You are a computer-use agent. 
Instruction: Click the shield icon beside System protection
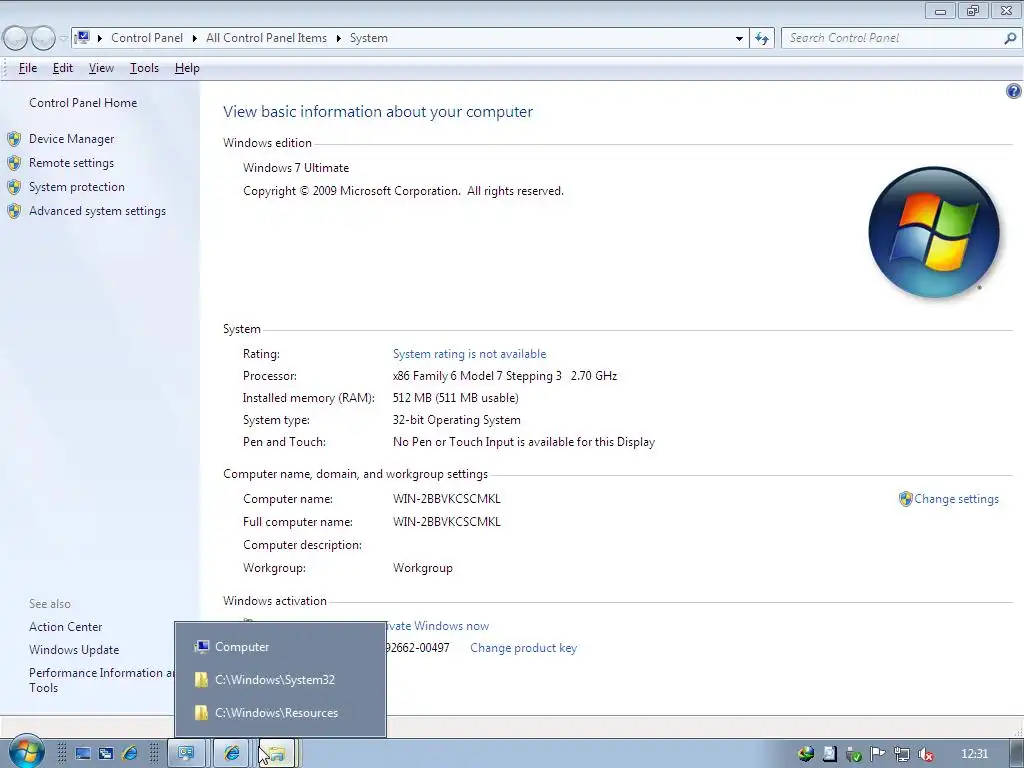(14, 187)
